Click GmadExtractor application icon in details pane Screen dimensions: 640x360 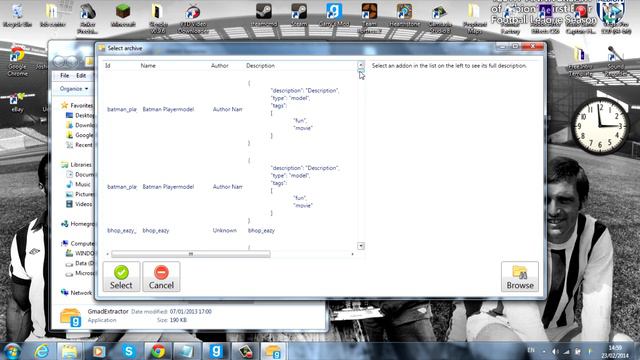pyautogui.click(x=71, y=318)
